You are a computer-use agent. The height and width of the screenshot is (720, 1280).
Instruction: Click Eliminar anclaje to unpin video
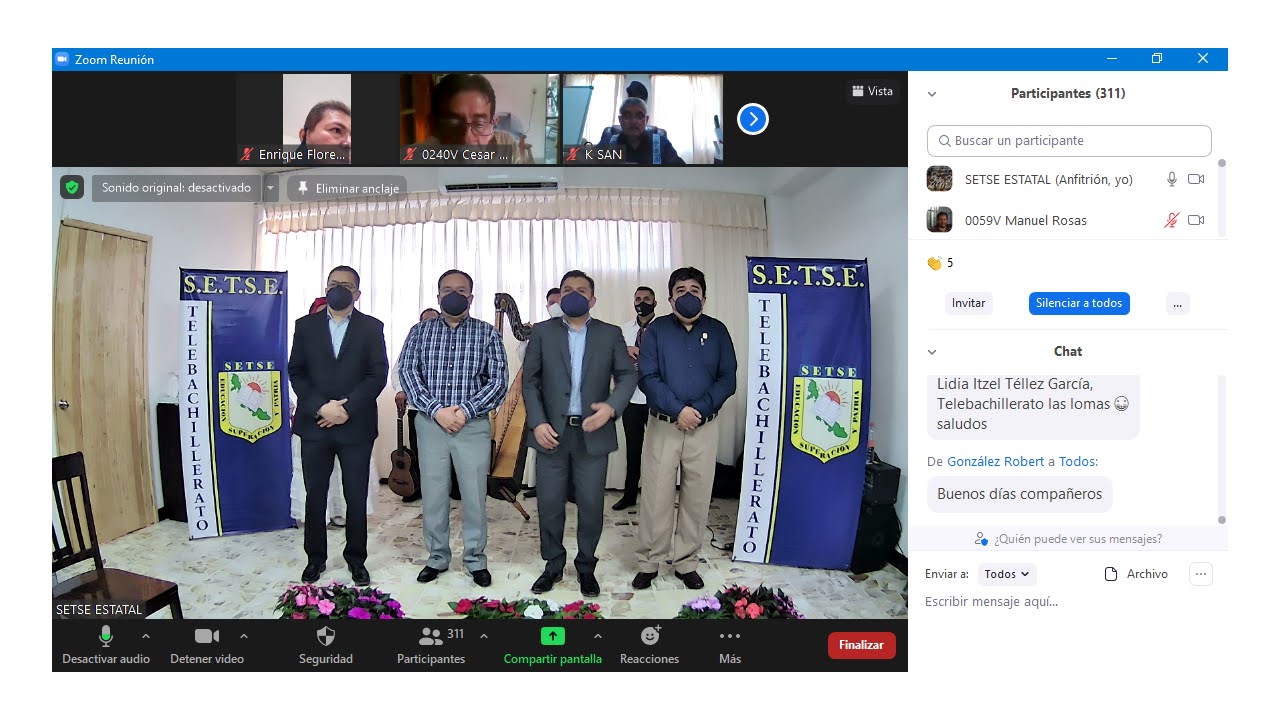[x=348, y=188]
